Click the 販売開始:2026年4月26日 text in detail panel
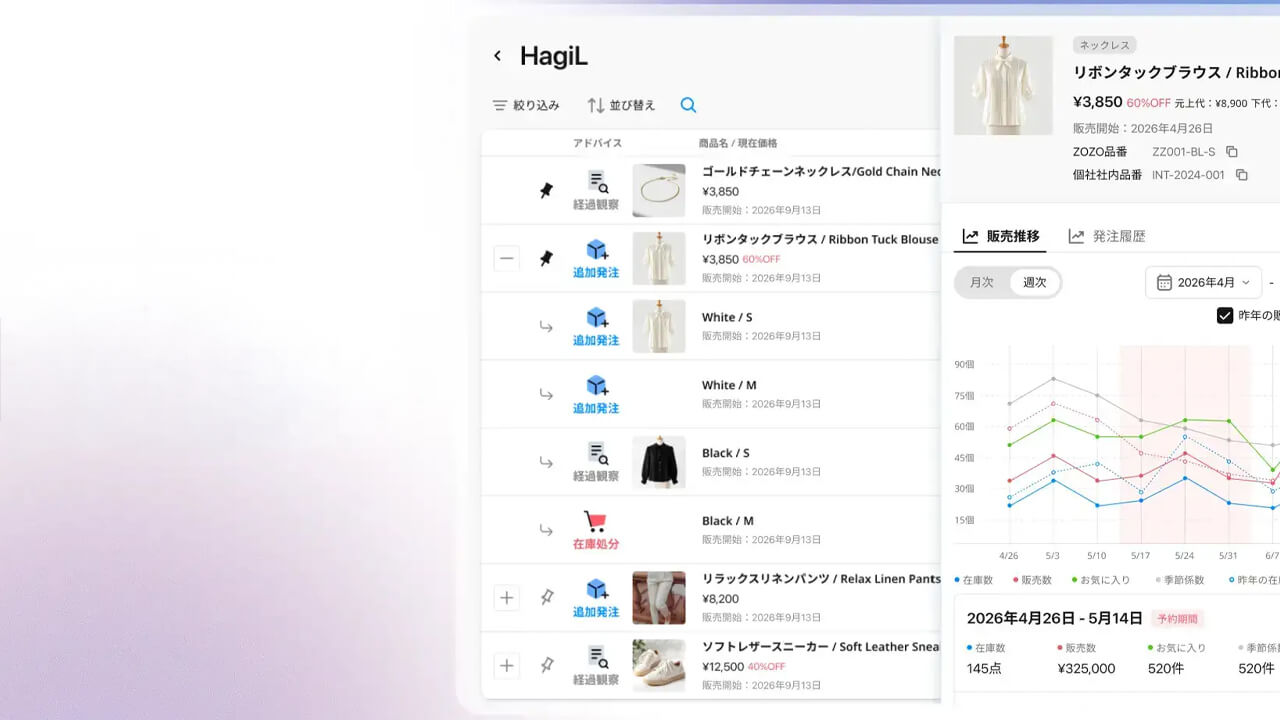This screenshot has width=1280, height=720. (x=1143, y=129)
